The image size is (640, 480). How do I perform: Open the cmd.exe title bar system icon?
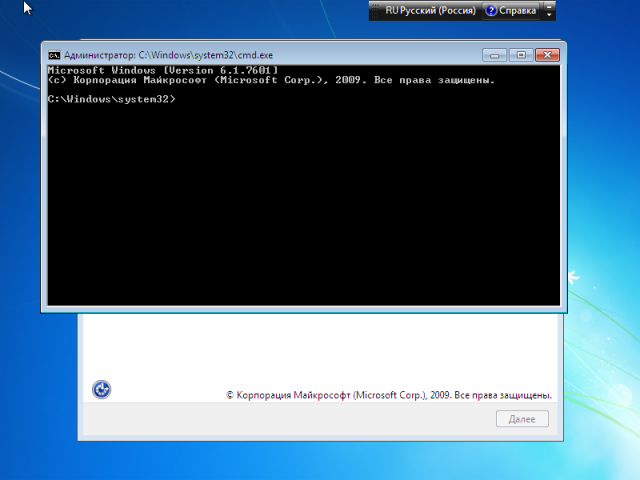[54, 55]
